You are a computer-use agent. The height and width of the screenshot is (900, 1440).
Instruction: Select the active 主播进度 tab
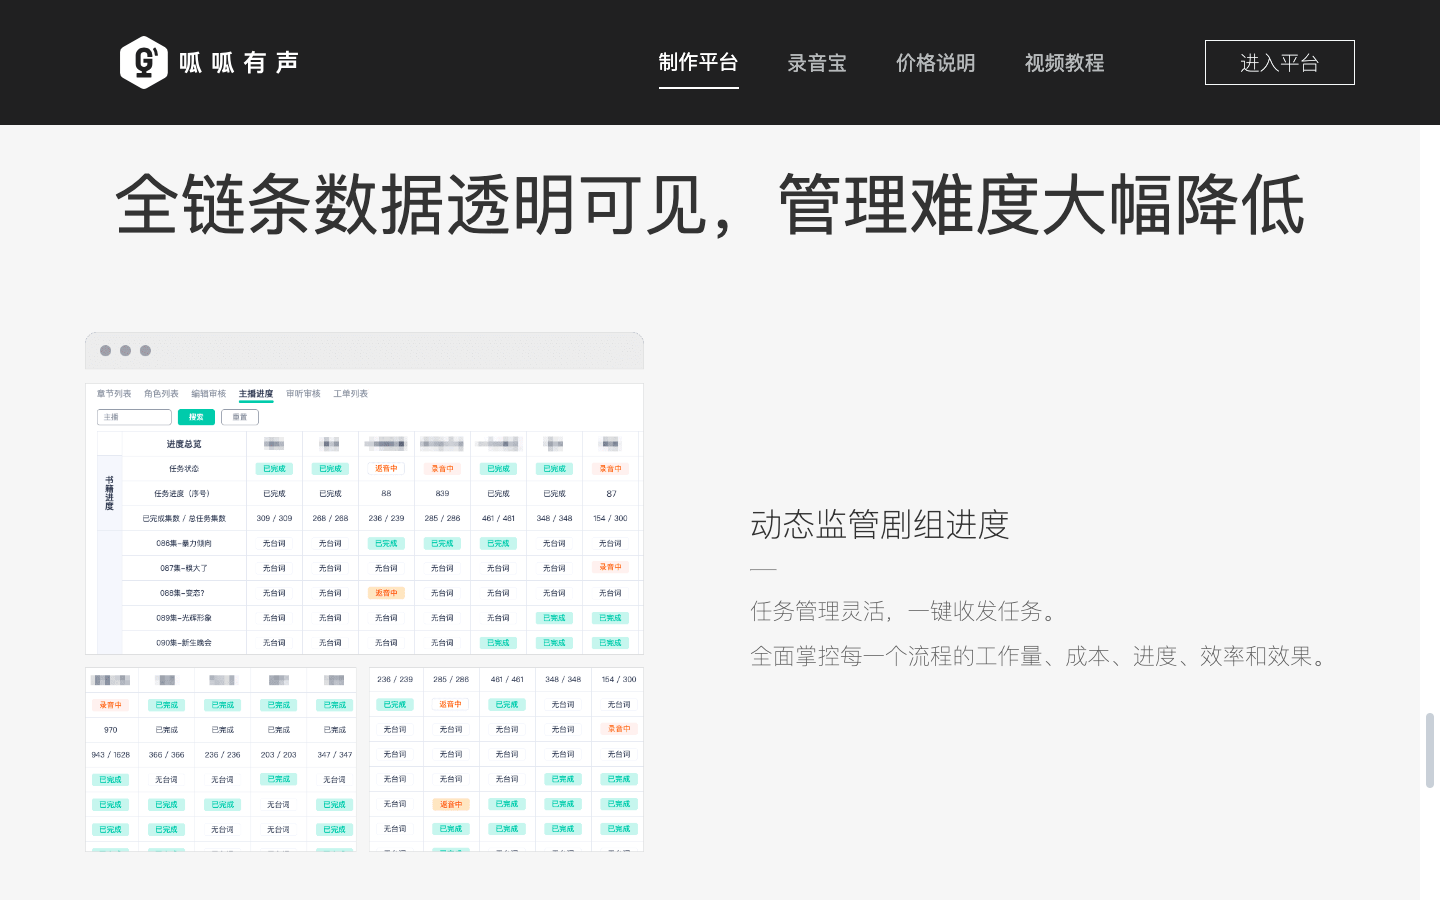pos(256,394)
